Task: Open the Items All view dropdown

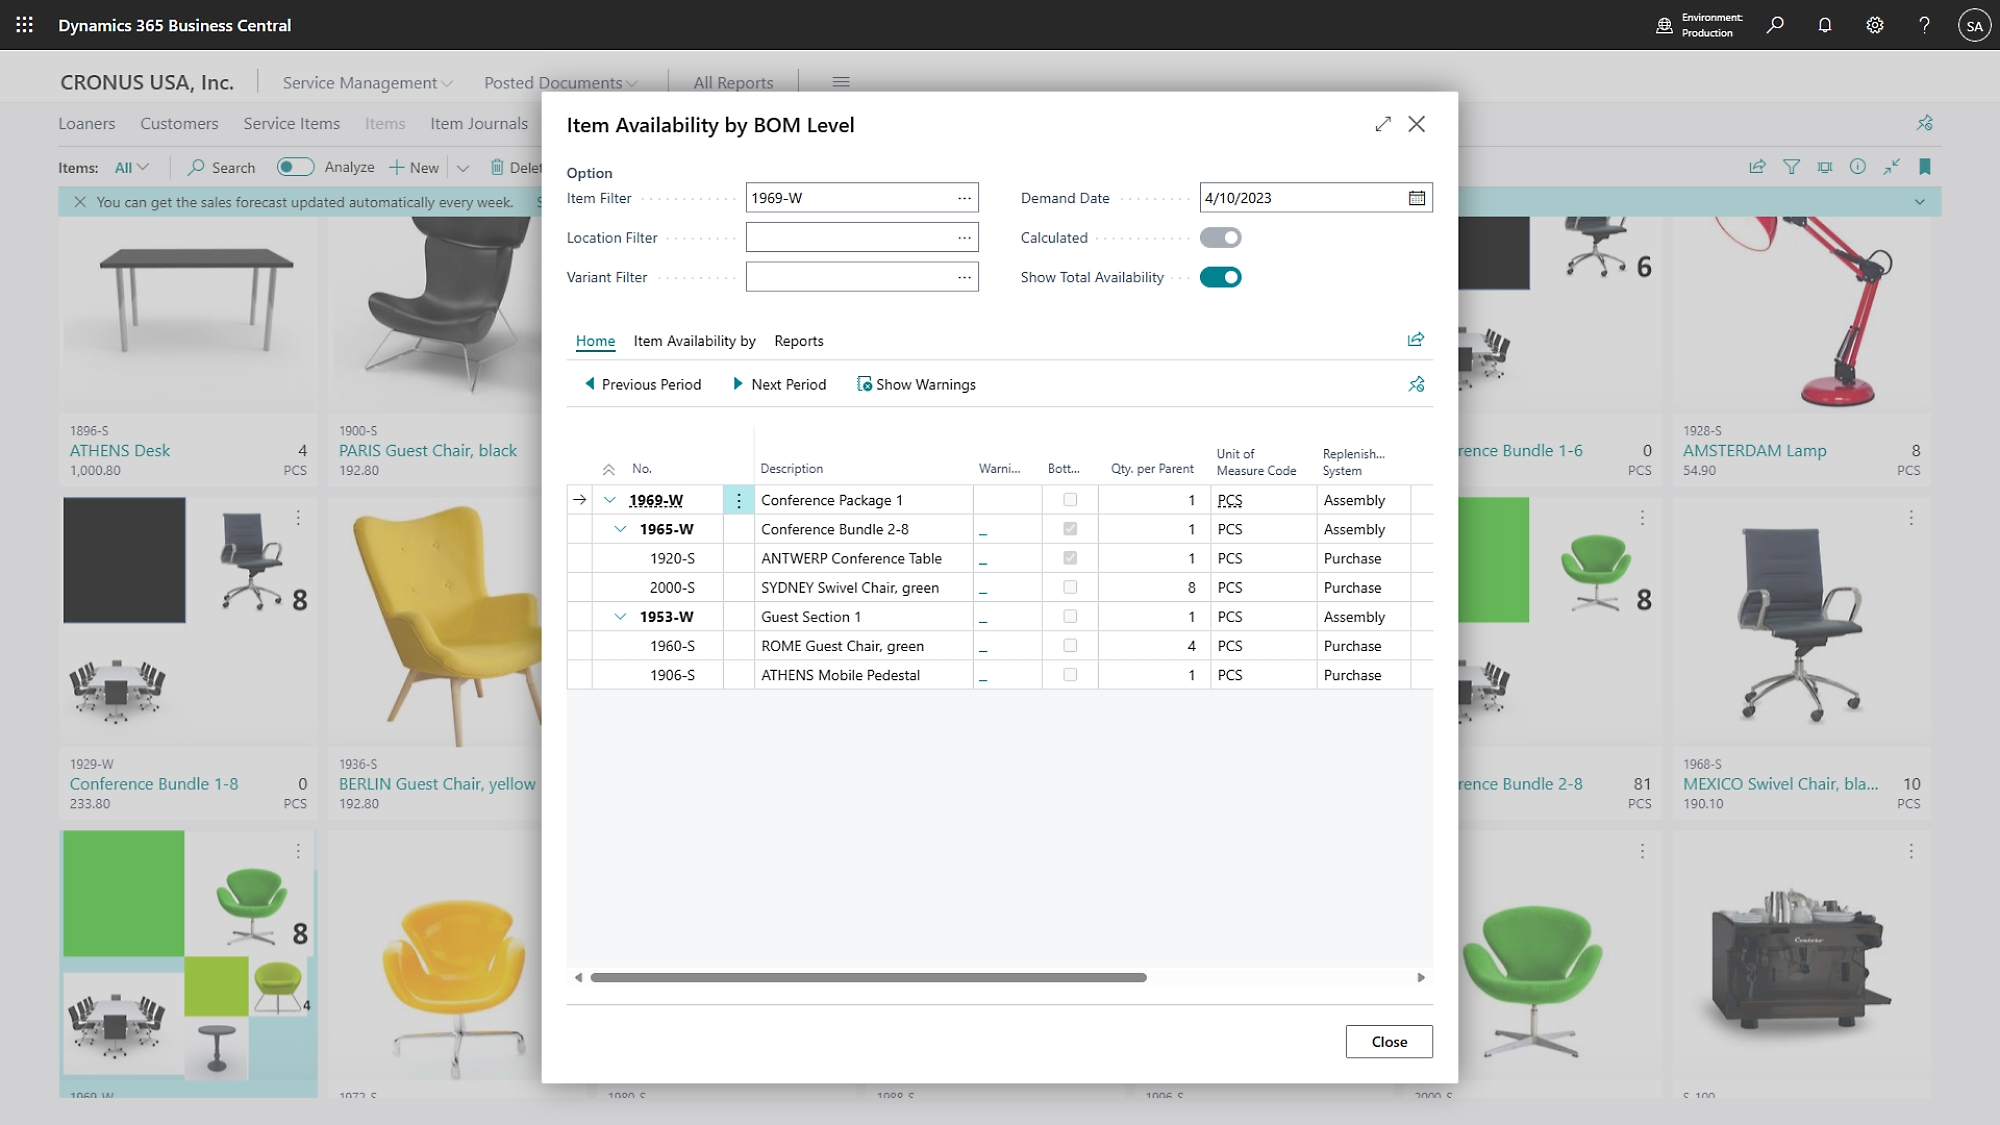Action: coord(132,167)
